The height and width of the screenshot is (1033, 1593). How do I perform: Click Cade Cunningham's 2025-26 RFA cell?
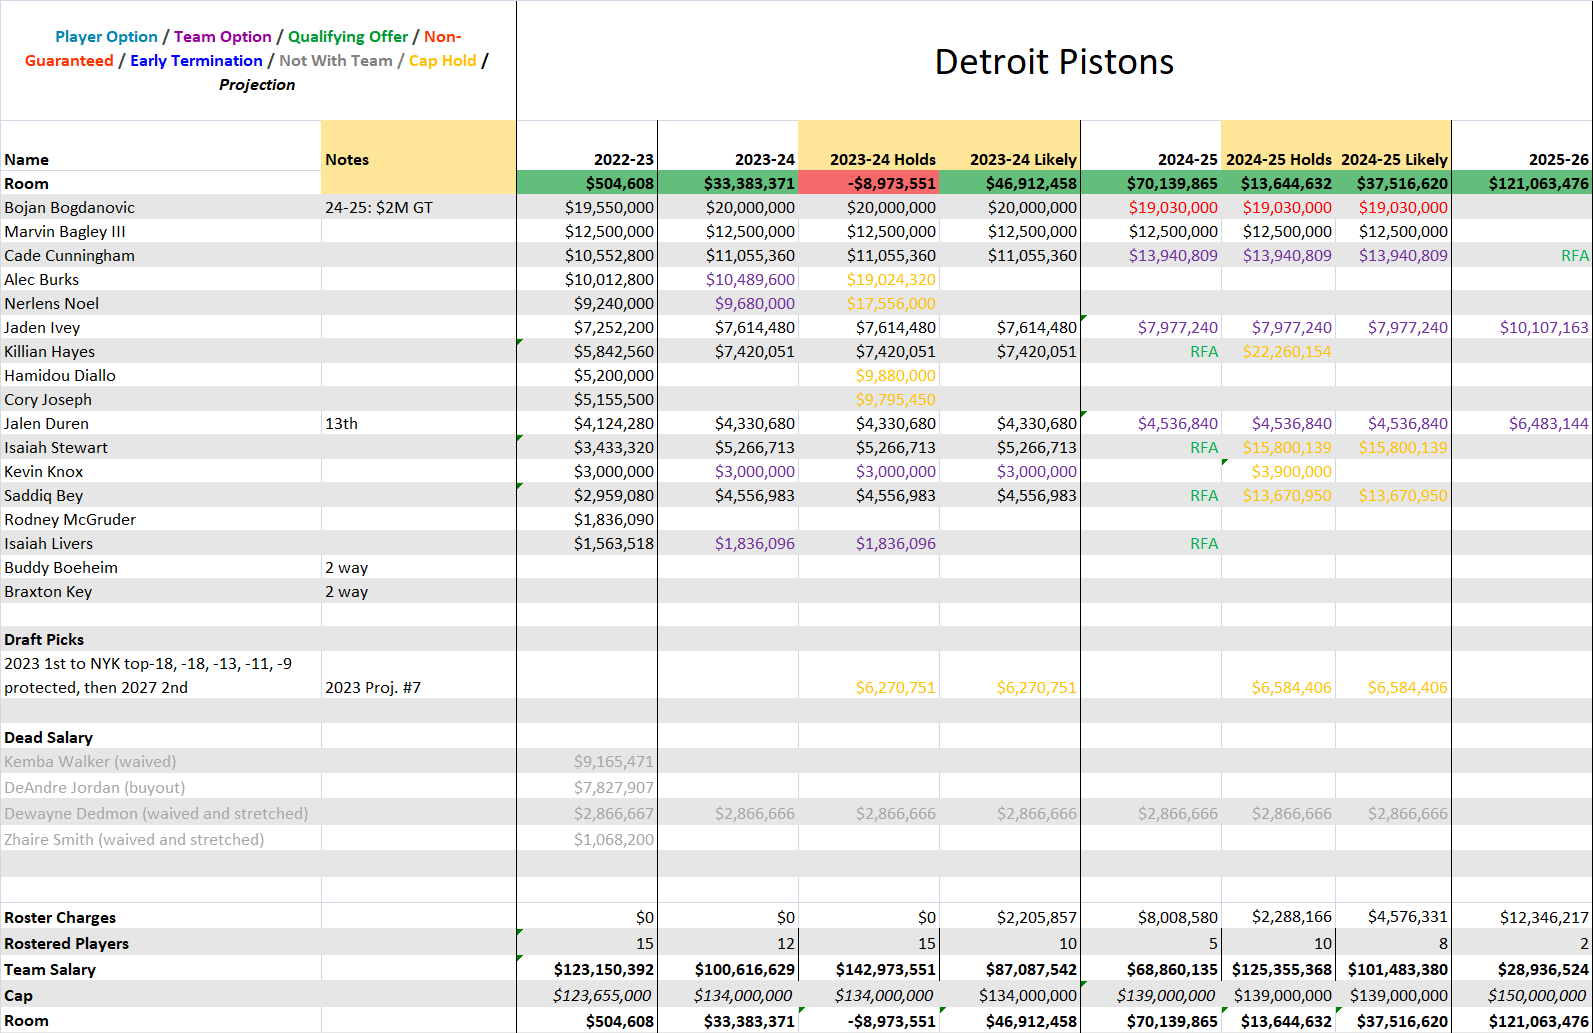pos(1574,255)
